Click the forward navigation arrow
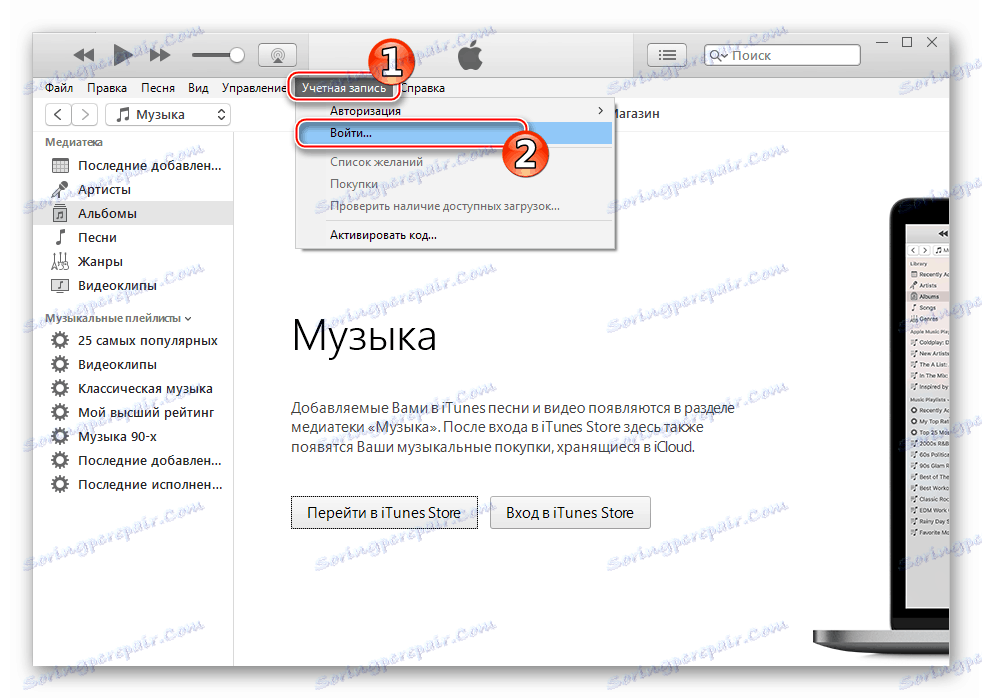982x698 pixels. tap(85, 115)
